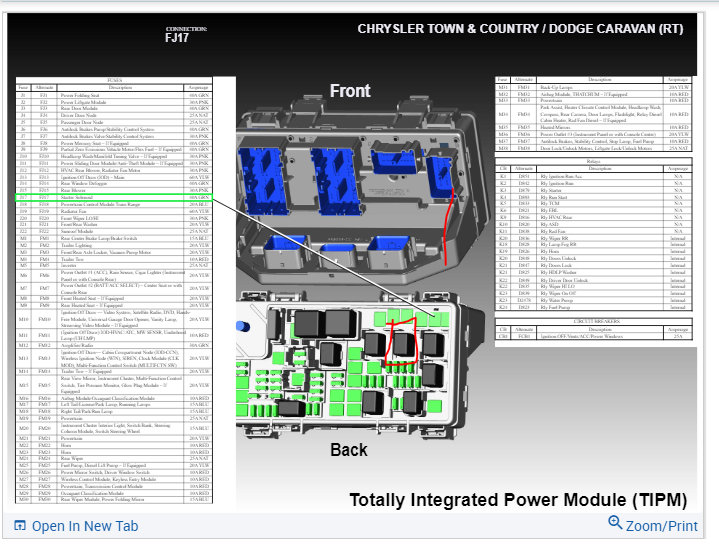Click the Rly Fuel Pump relay row
Viewport: 719px width, 552px height.
pyautogui.click(x=593, y=307)
